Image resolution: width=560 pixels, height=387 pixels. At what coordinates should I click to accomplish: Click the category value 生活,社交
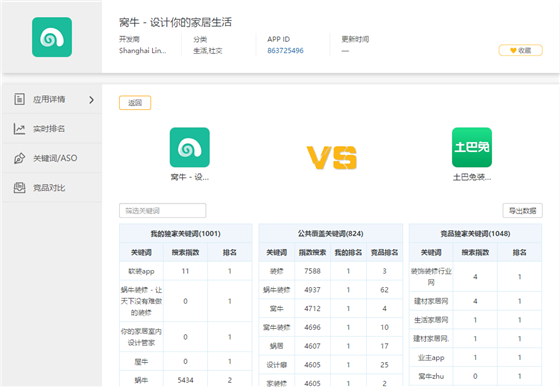208,51
